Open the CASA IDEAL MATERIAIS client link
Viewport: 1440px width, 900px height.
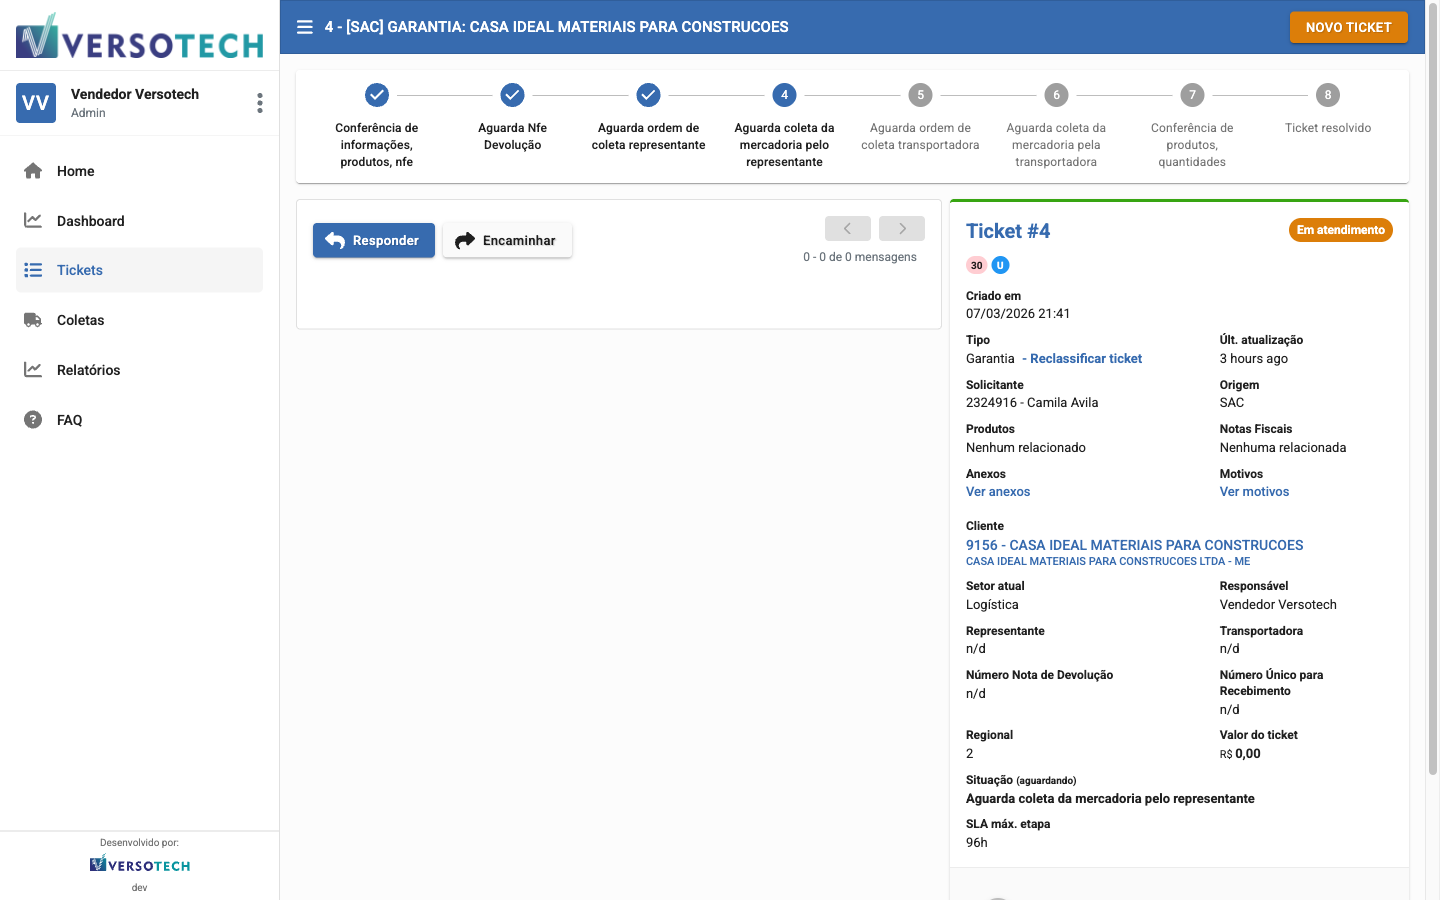point(1134,545)
